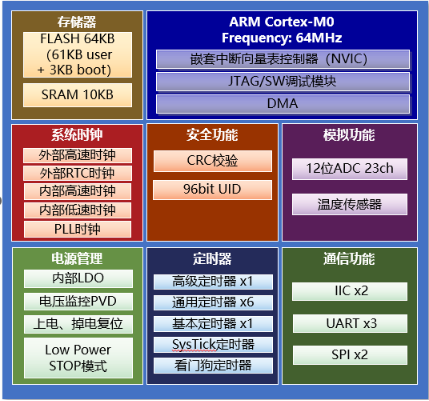Select the 内部高速时钟 block
The width and height of the screenshot is (429, 401).
[77, 191]
